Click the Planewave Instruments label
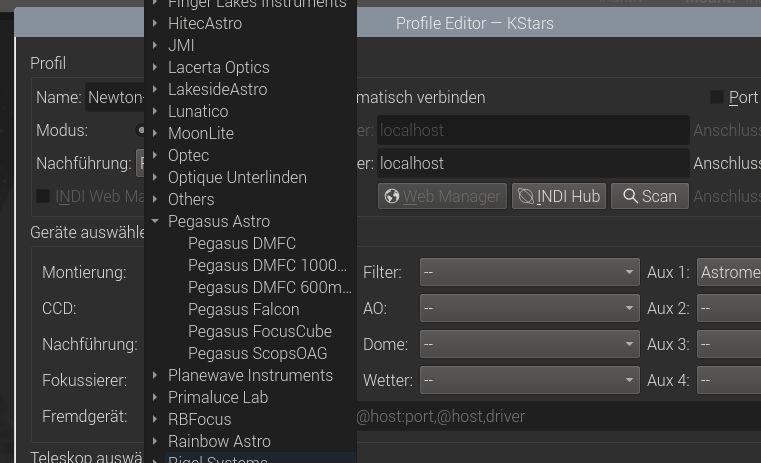This screenshot has height=463, width=761. click(x=250, y=375)
